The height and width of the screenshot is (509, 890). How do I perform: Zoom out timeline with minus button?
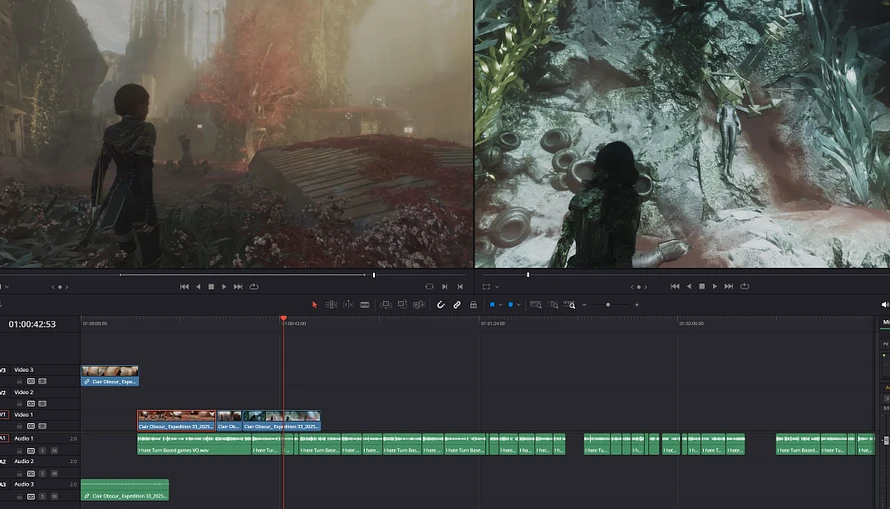(584, 305)
